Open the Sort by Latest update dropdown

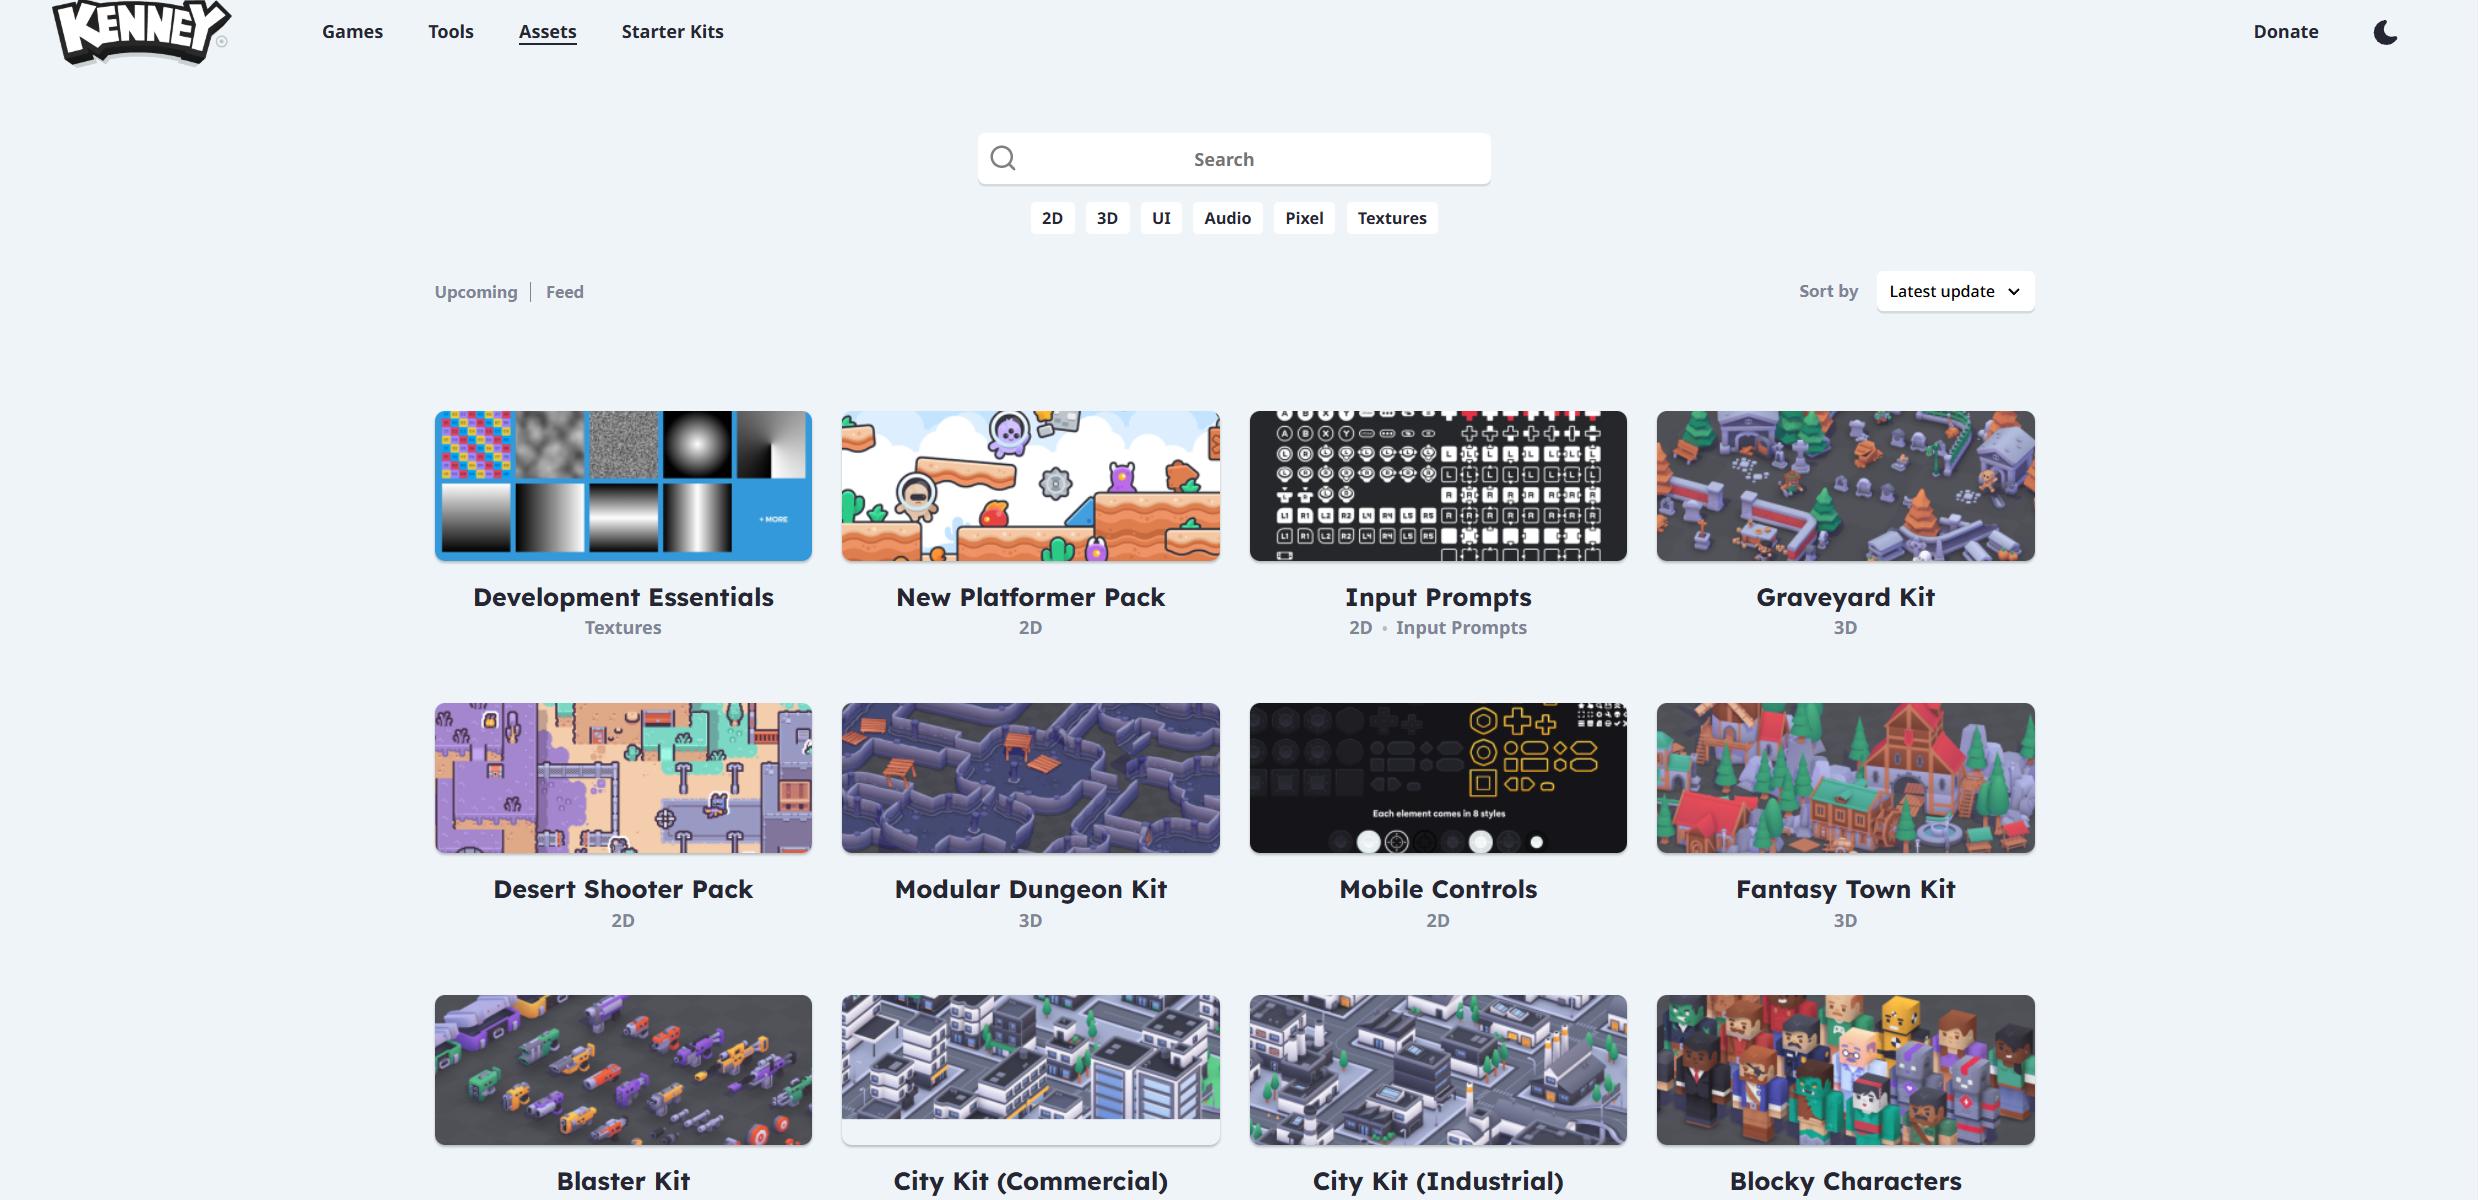coord(1954,291)
